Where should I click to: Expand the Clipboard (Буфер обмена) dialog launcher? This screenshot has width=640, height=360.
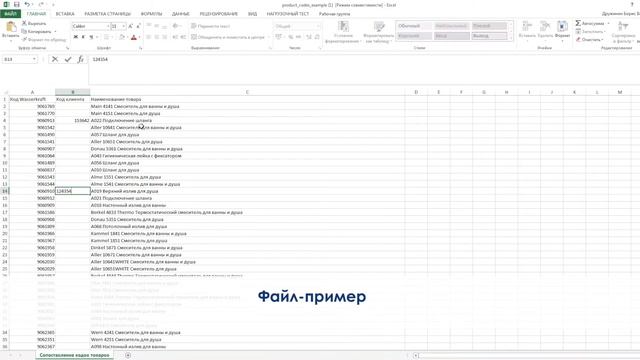pyautogui.click(x=67, y=48)
